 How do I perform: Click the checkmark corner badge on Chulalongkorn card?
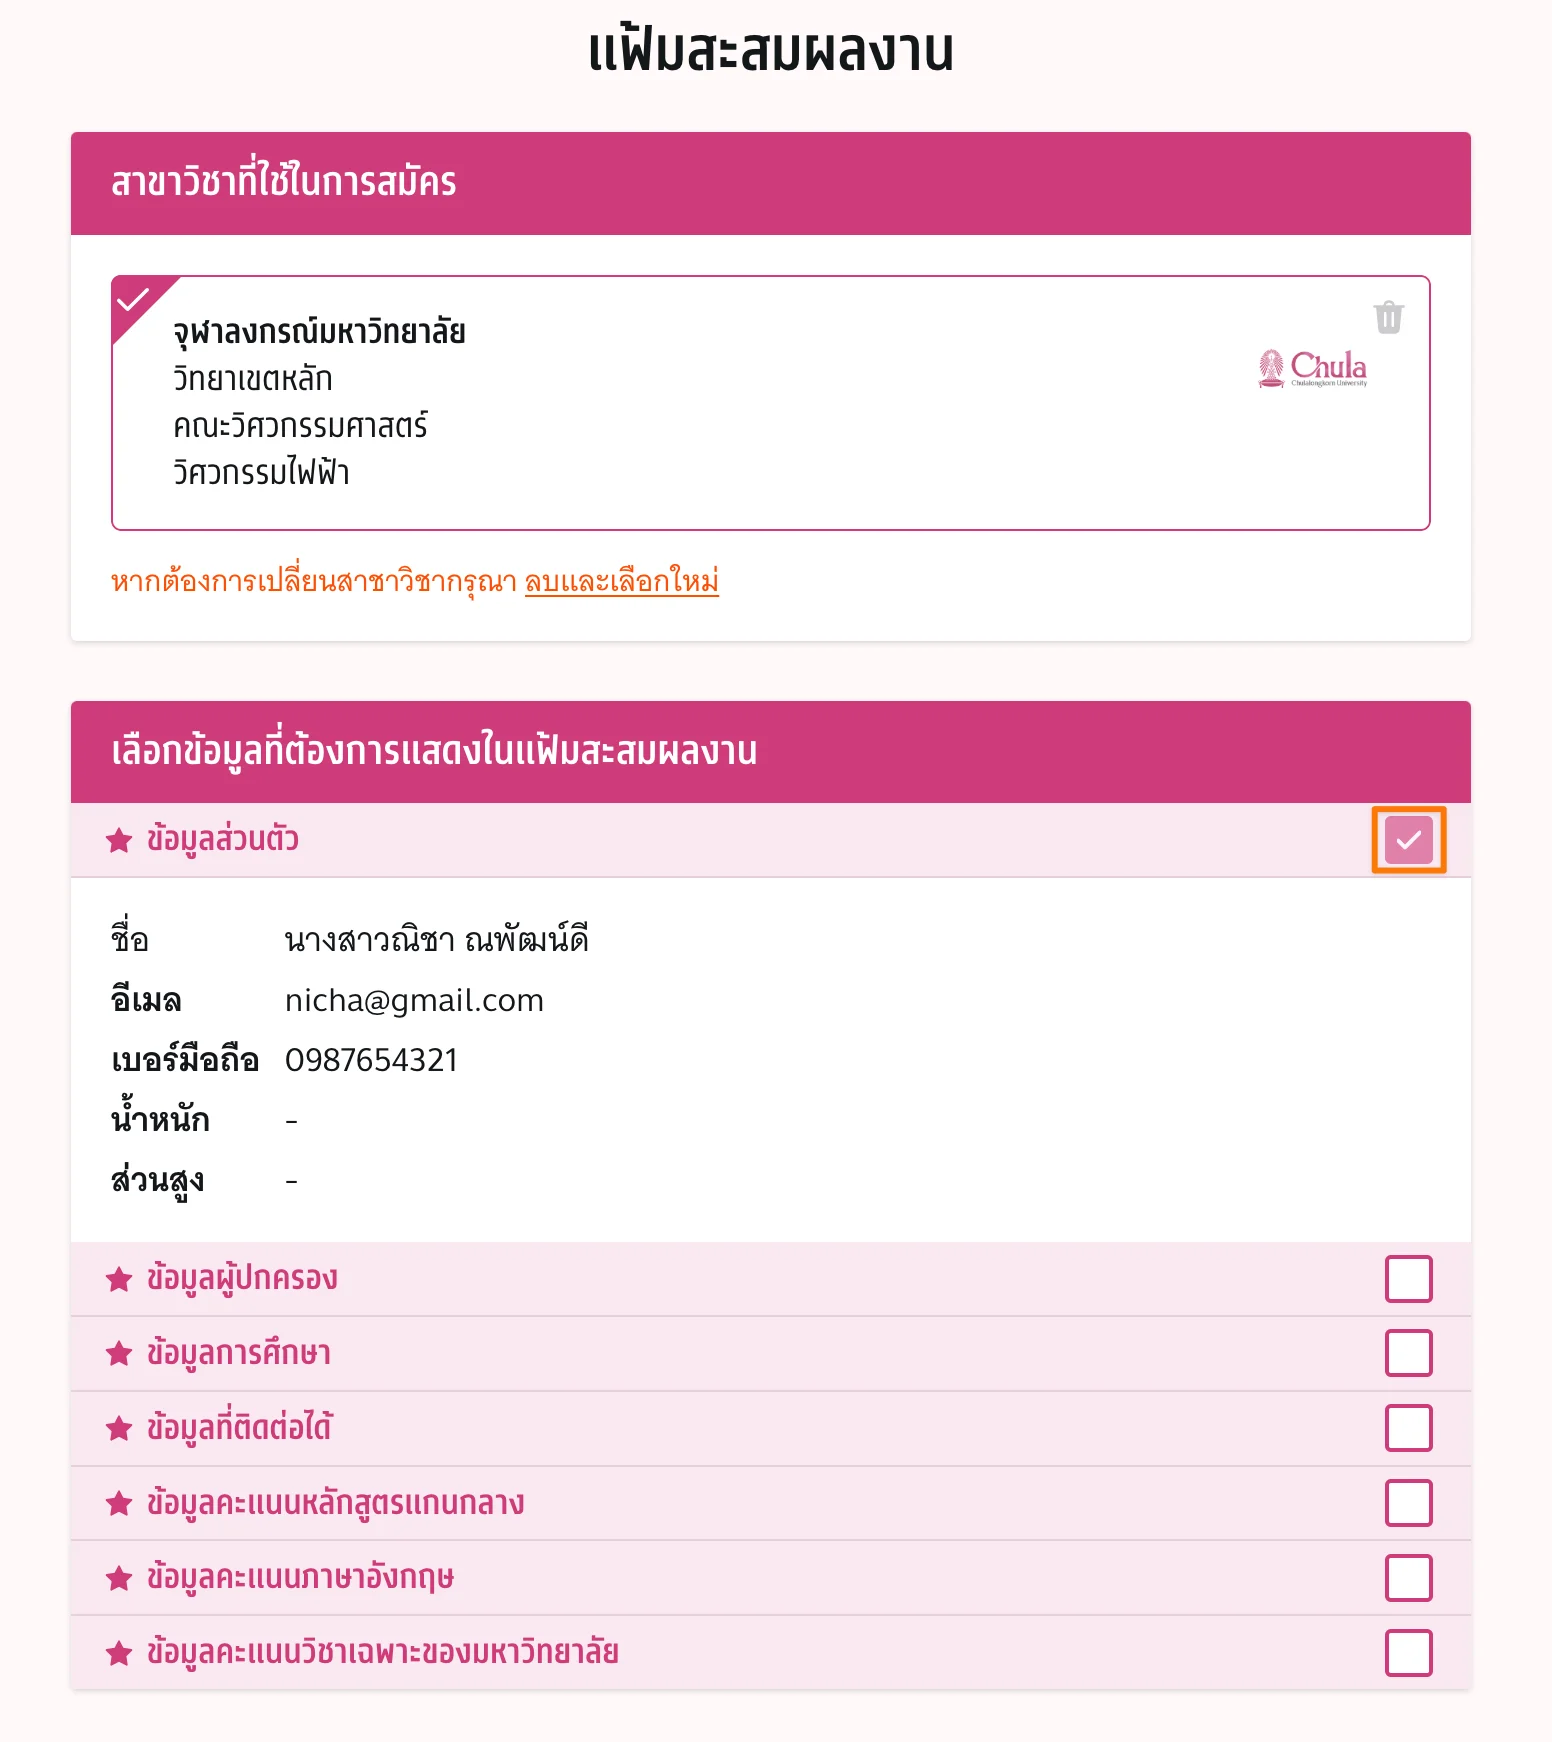pos(133,299)
